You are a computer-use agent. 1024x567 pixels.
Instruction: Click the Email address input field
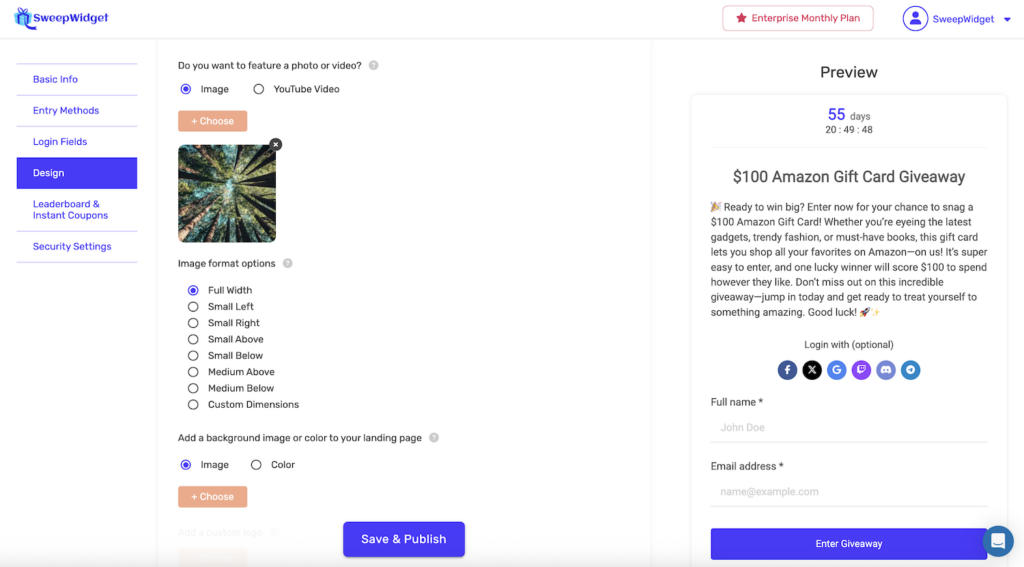tap(848, 492)
